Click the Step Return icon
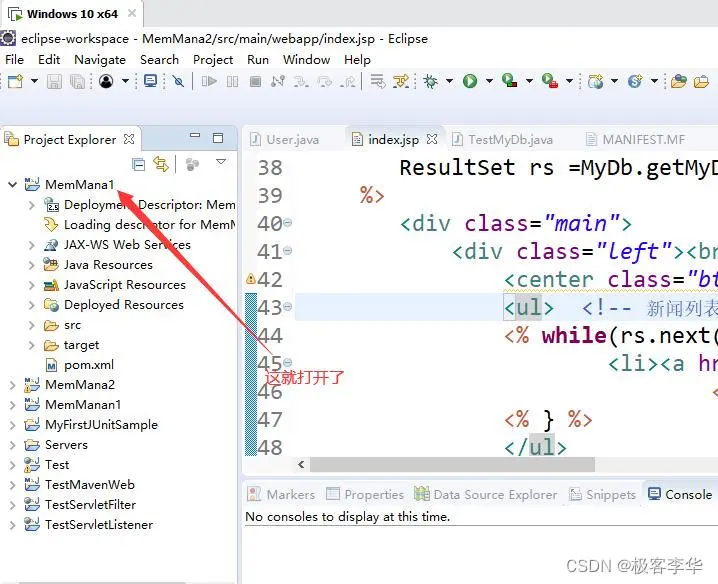 tap(348, 82)
